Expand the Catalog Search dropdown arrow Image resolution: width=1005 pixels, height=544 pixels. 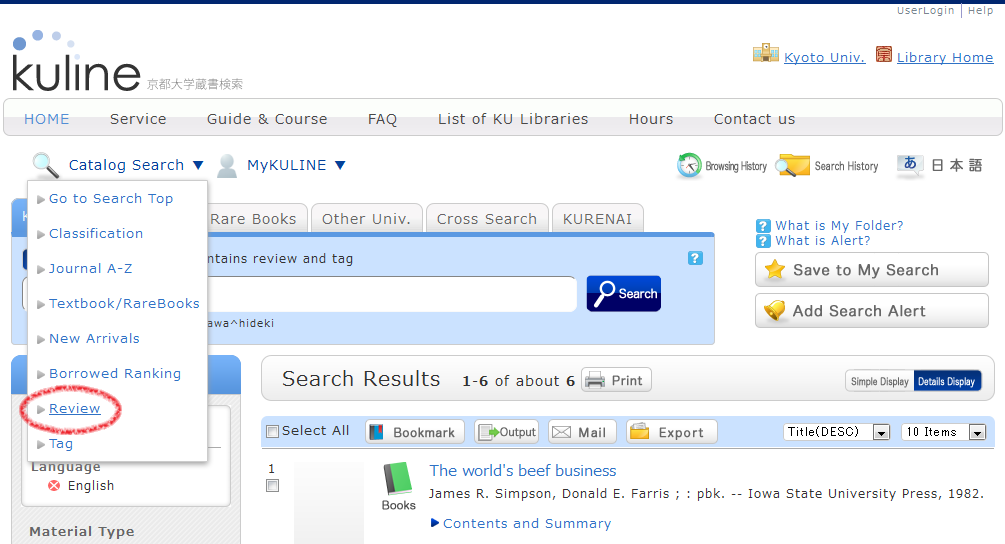(198, 165)
